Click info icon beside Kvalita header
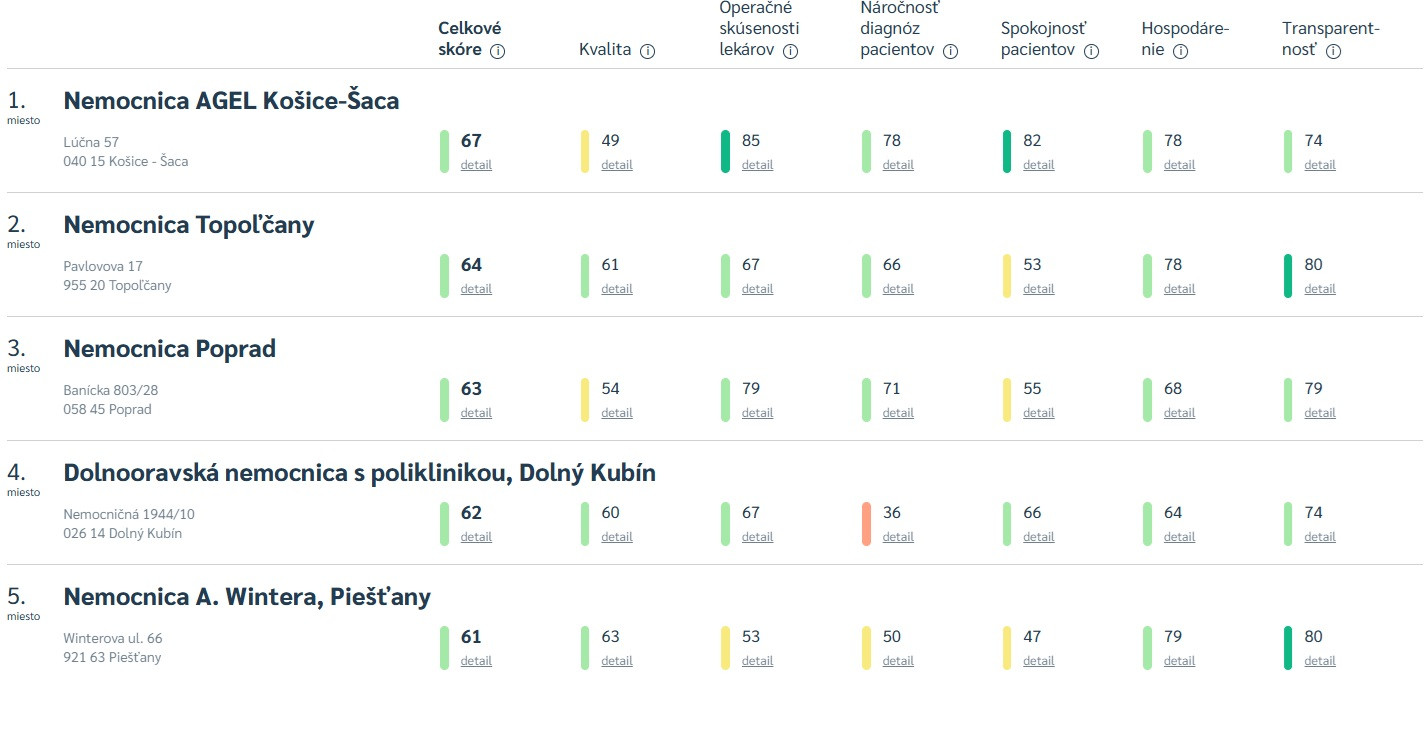The height and width of the screenshot is (736, 1425). tap(647, 51)
